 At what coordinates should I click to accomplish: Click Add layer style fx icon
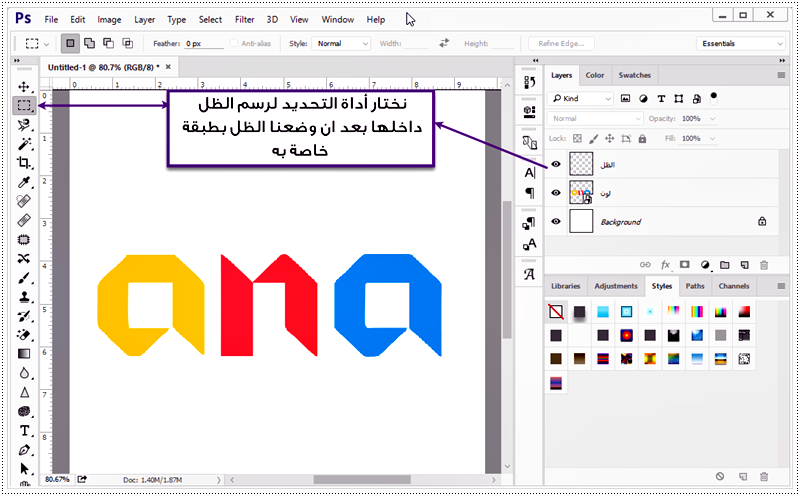click(665, 265)
